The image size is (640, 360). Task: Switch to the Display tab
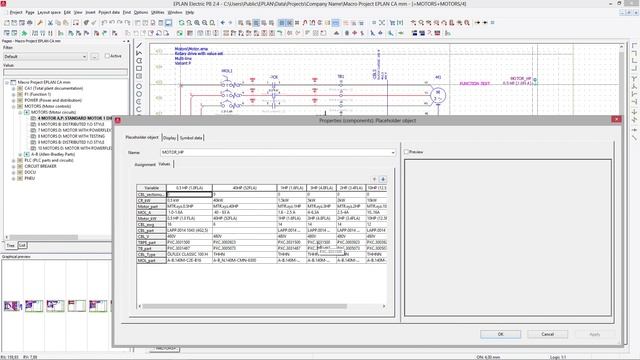pyautogui.click(x=169, y=138)
